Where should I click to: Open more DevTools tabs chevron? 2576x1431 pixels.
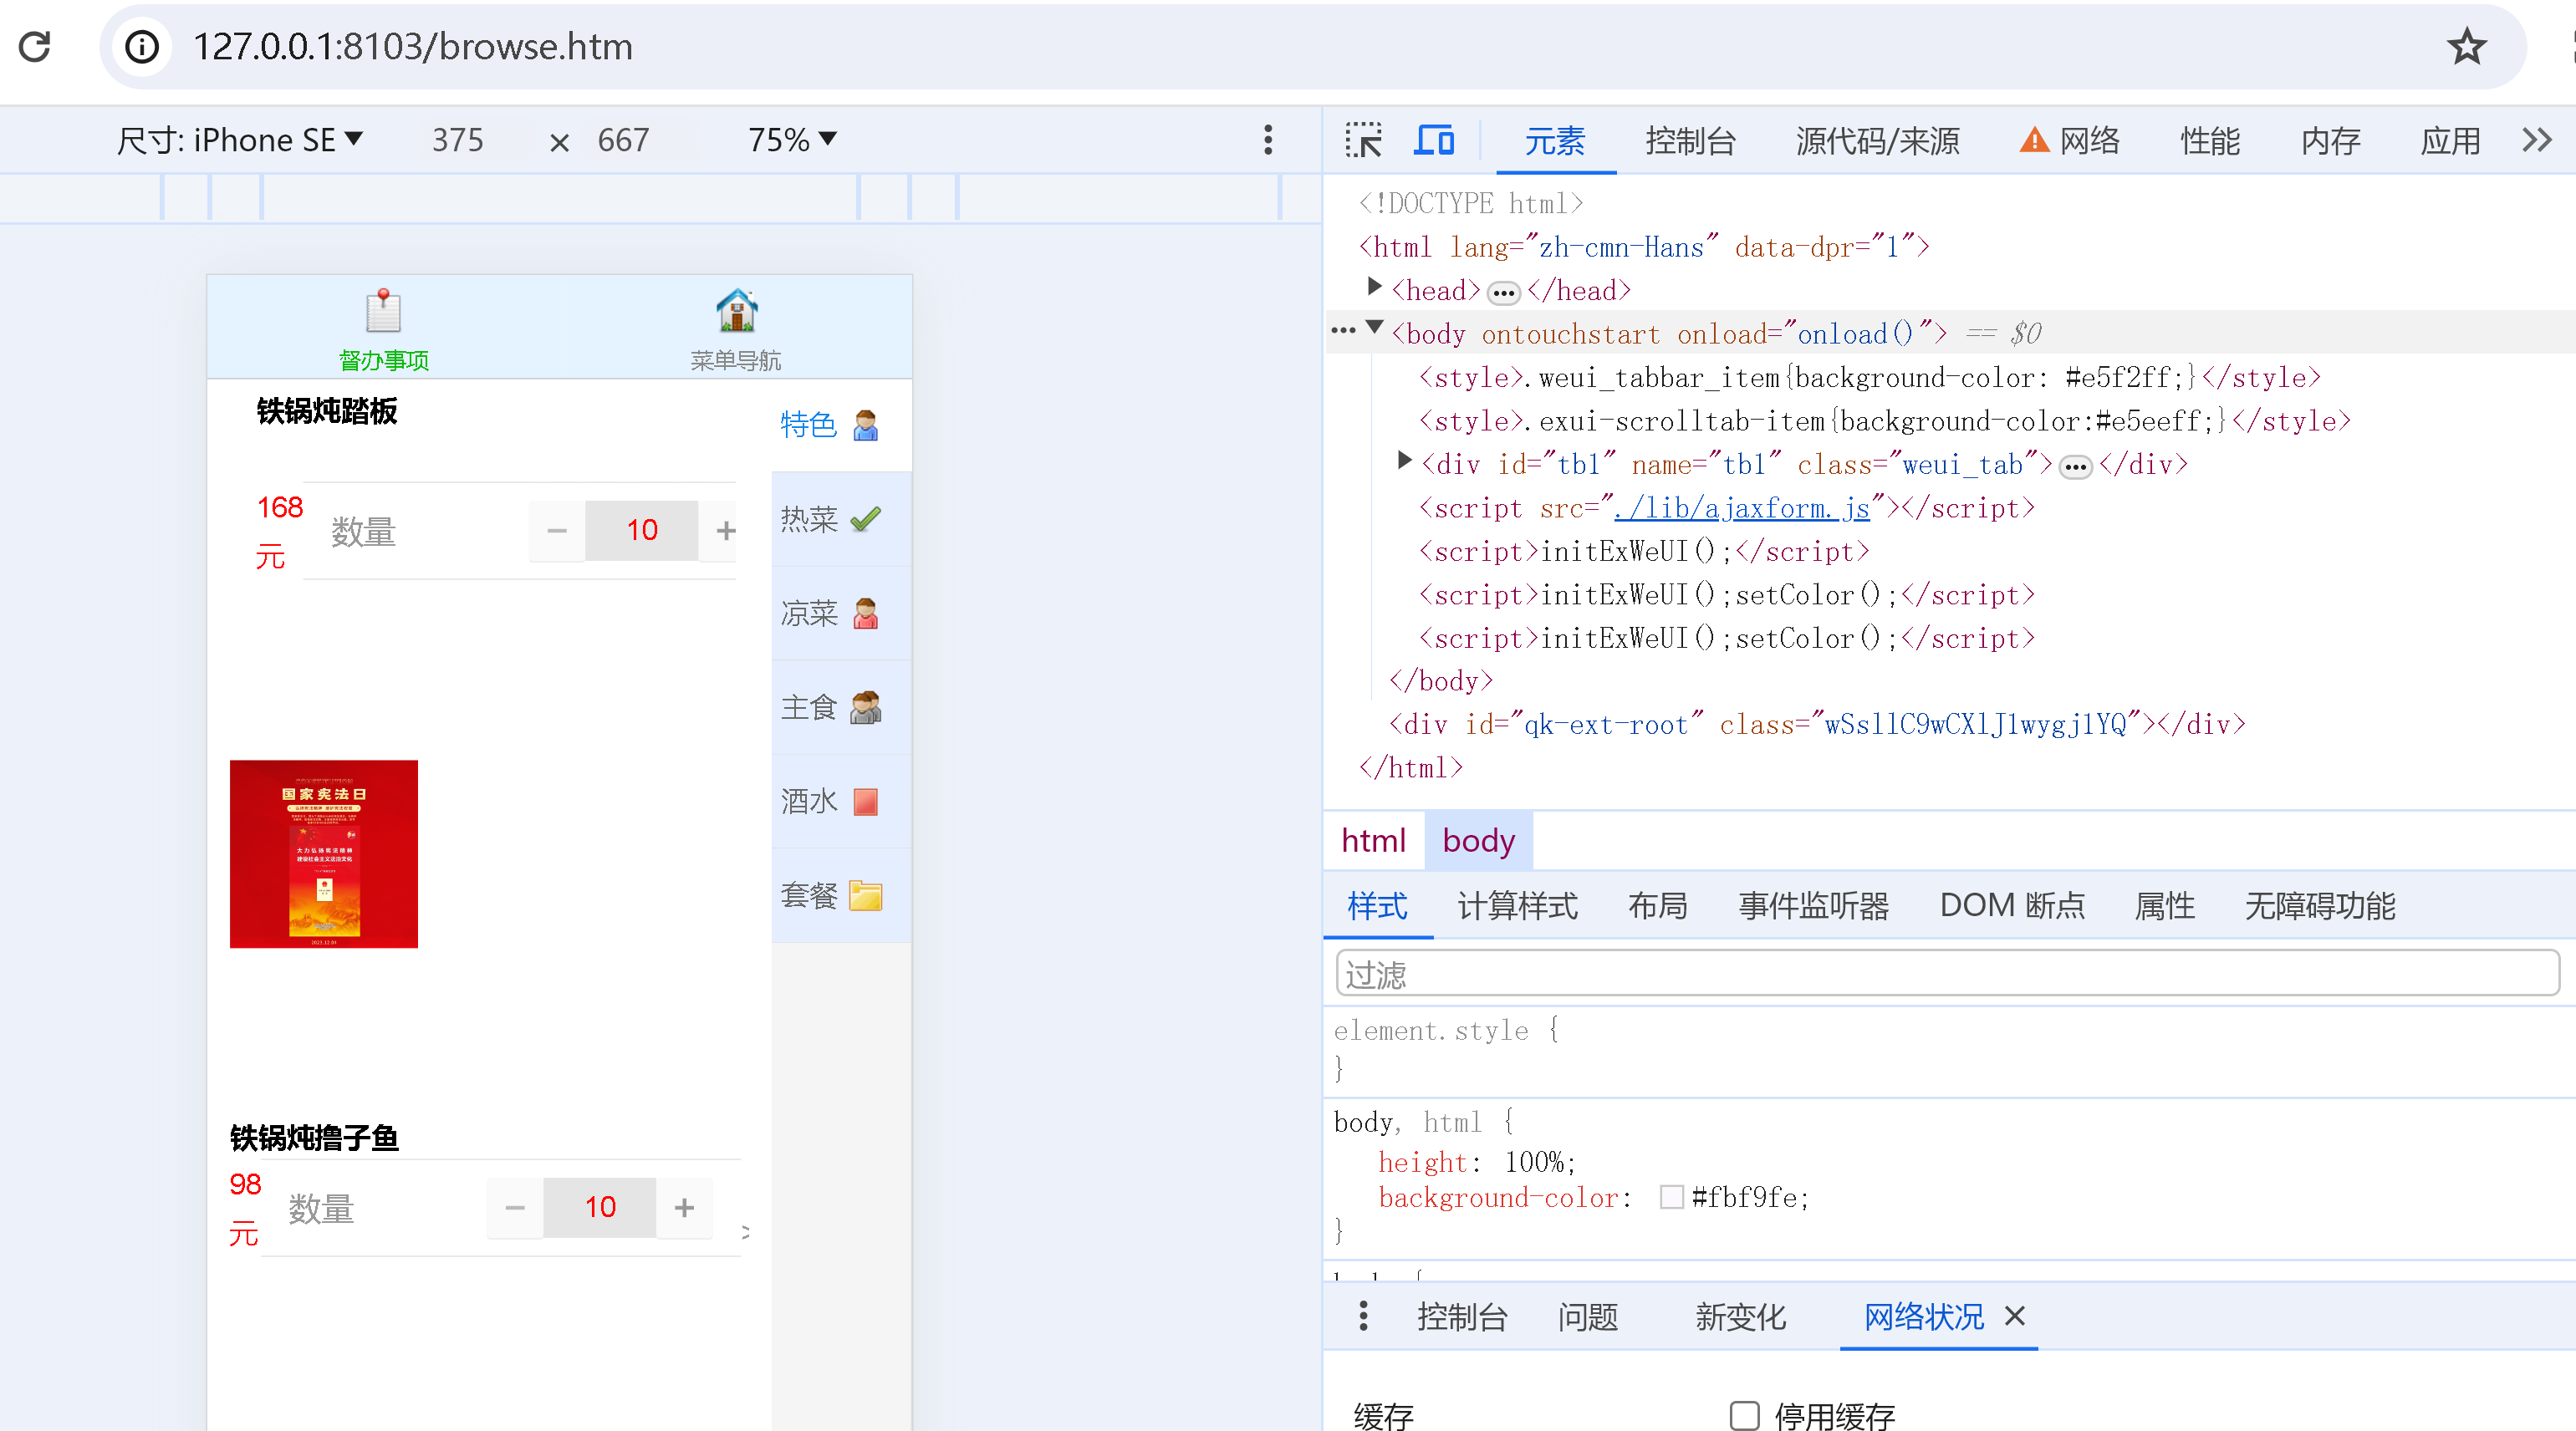2536,140
